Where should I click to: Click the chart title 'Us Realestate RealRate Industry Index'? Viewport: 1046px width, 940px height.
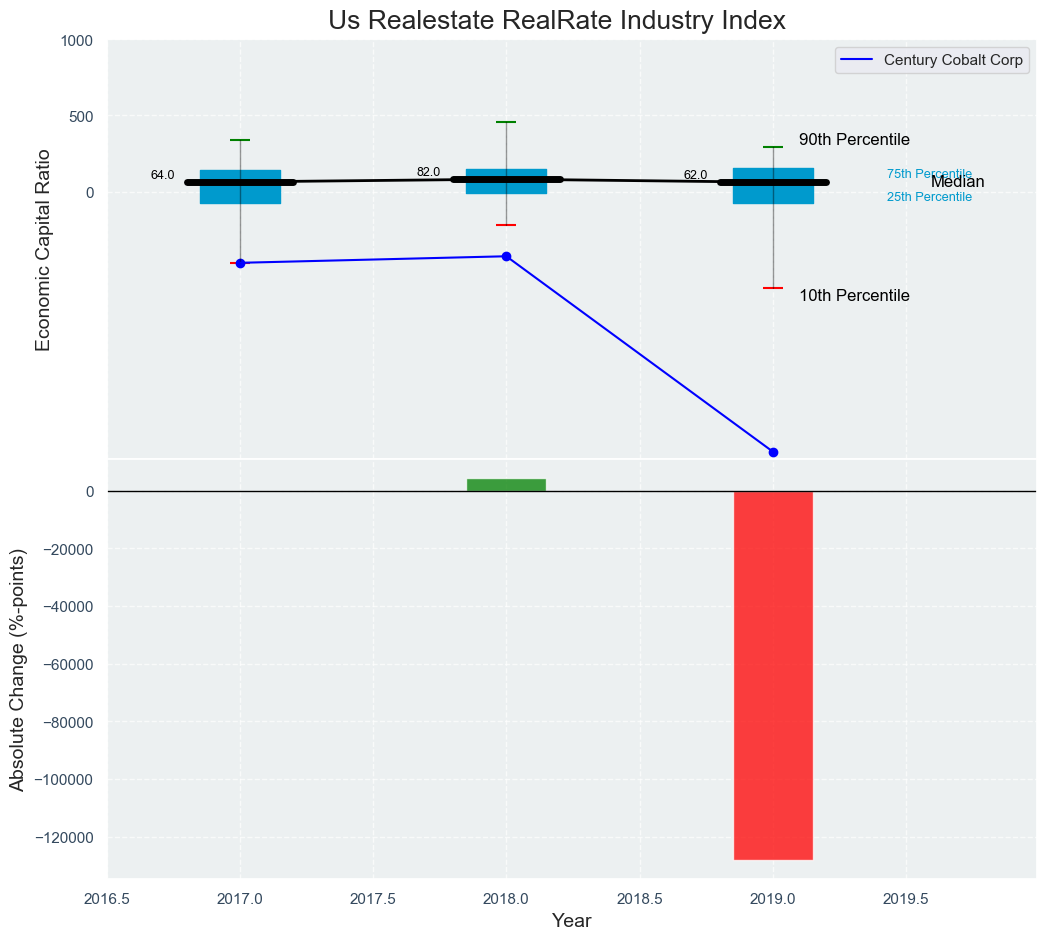pyautogui.click(x=557, y=21)
